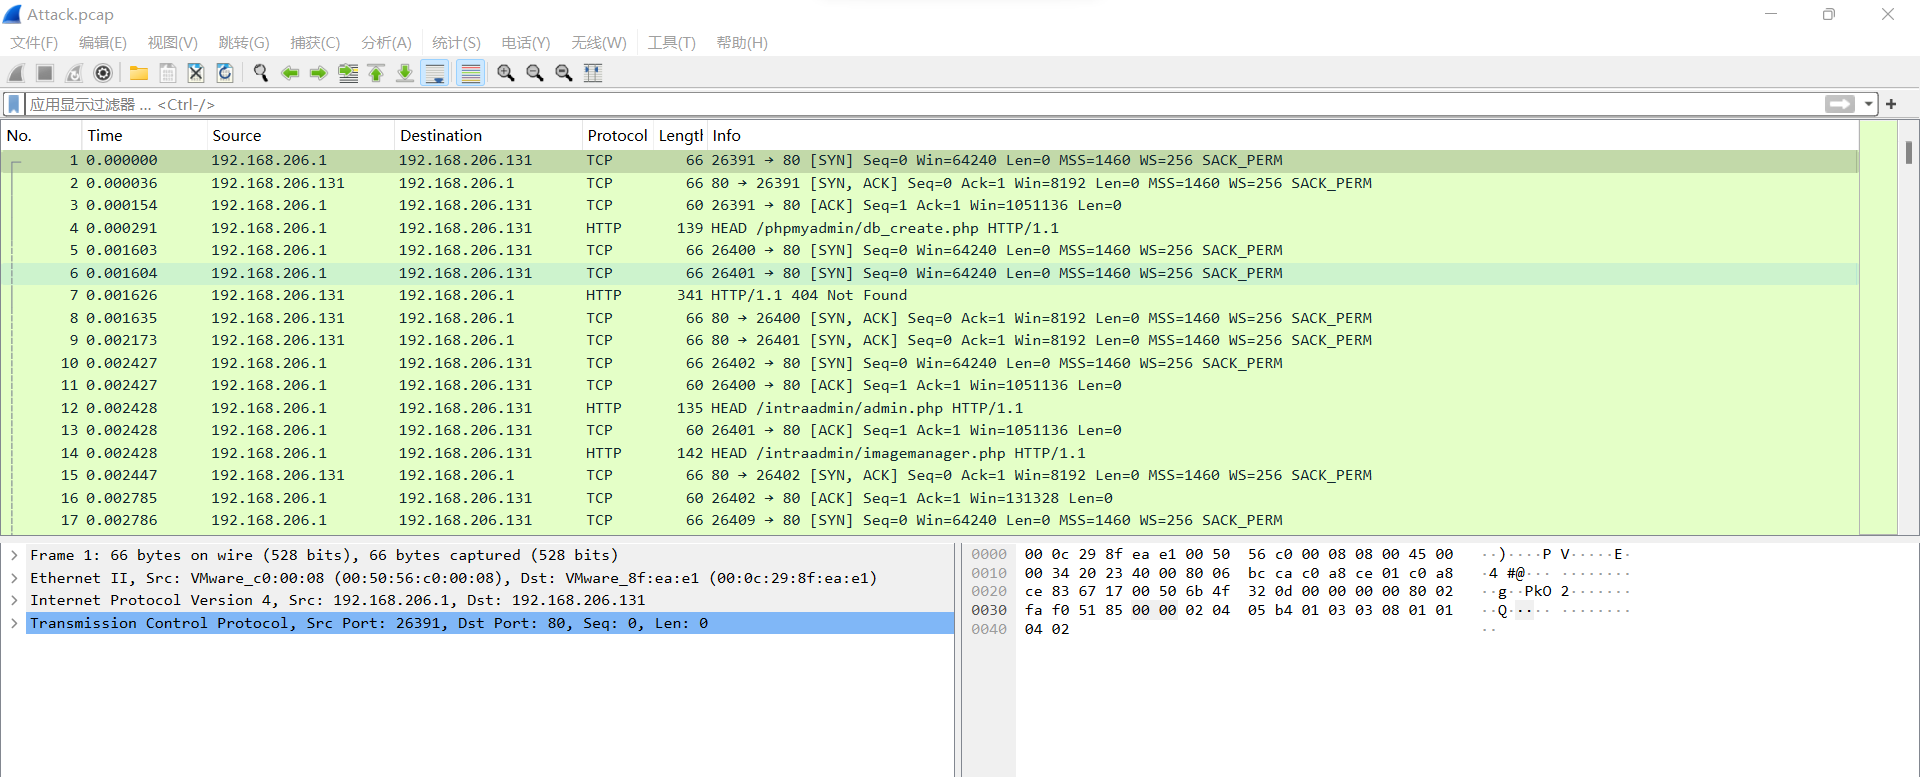Sort by the No. column header

point(41,135)
